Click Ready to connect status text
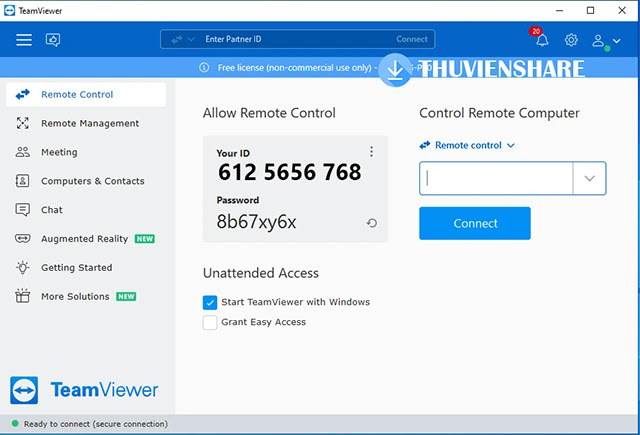Screen dimensions: 640x435 coord(96,424)
